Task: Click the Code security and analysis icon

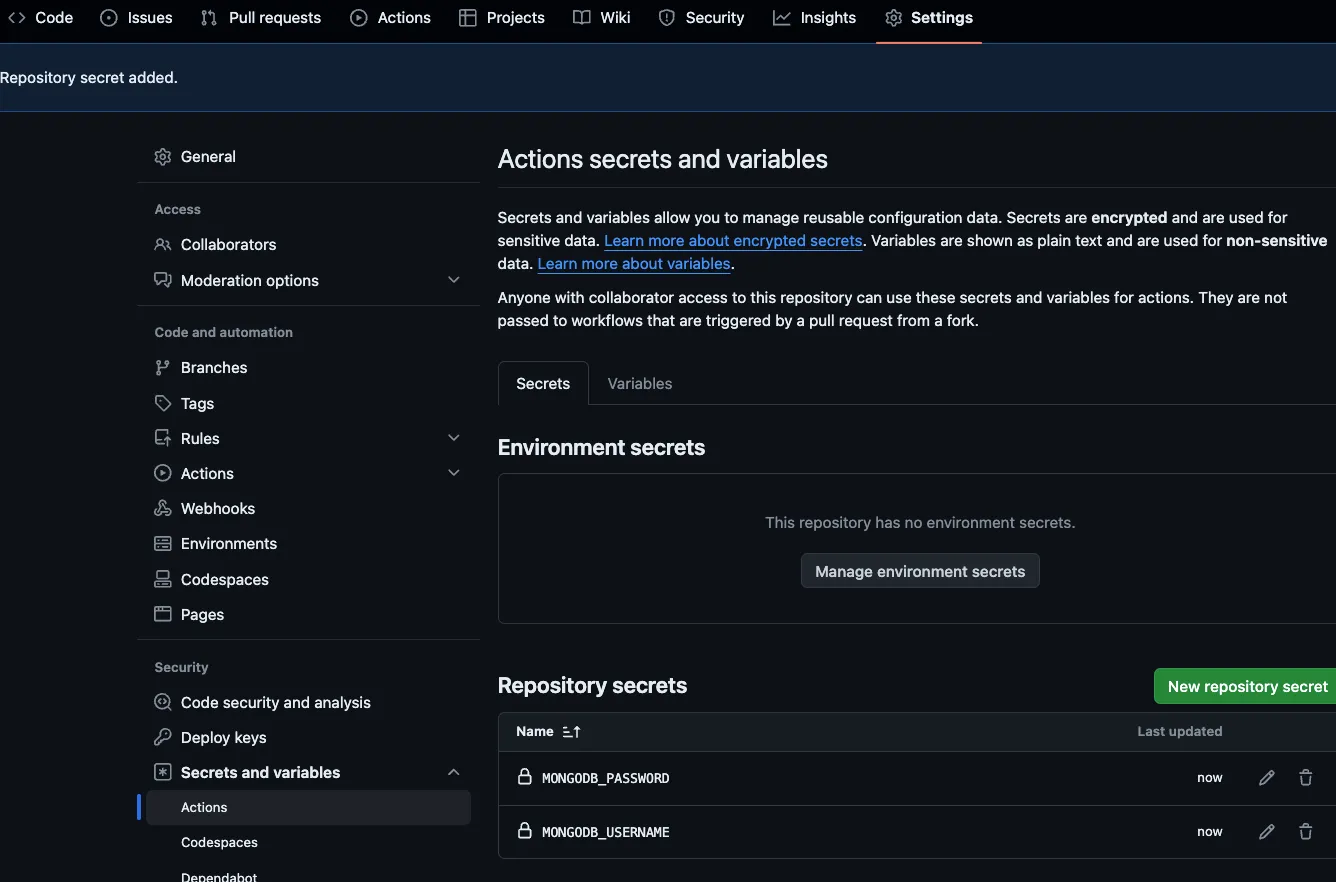Action: click(163, 703)
